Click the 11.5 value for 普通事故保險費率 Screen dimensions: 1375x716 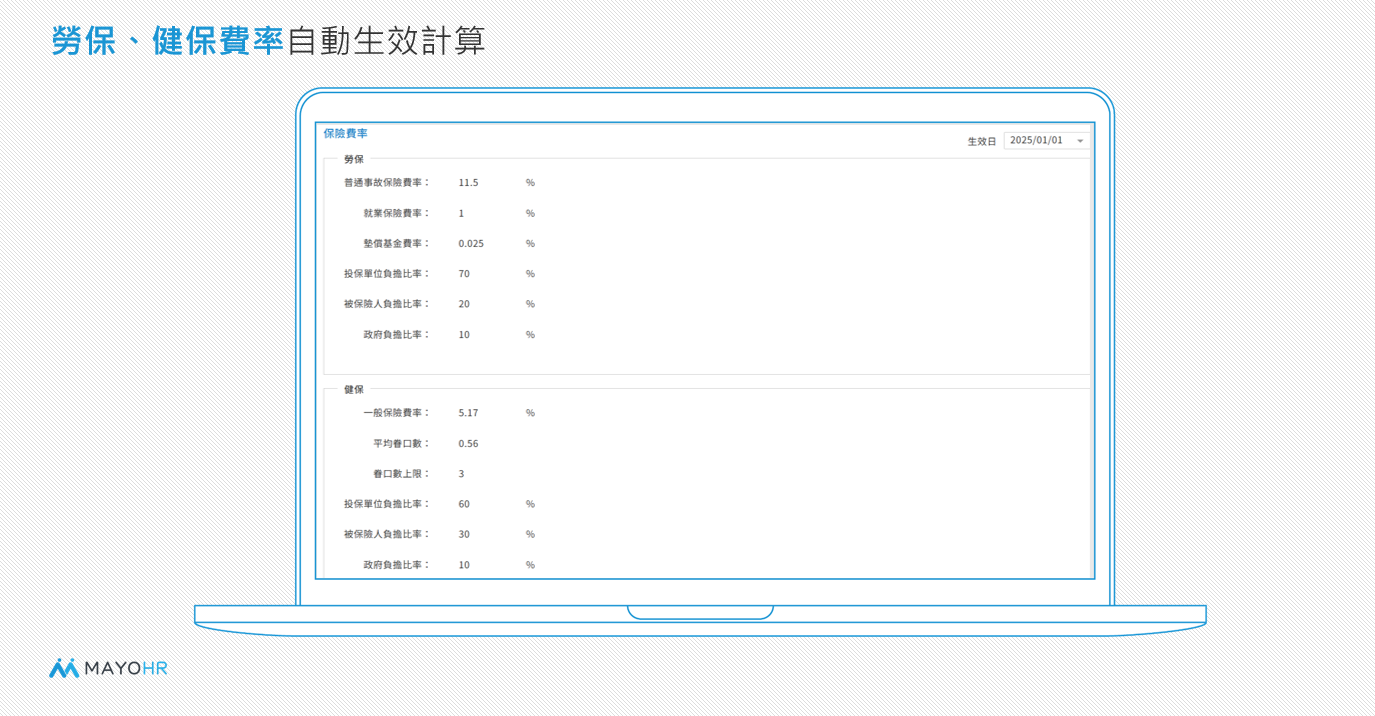468,183
